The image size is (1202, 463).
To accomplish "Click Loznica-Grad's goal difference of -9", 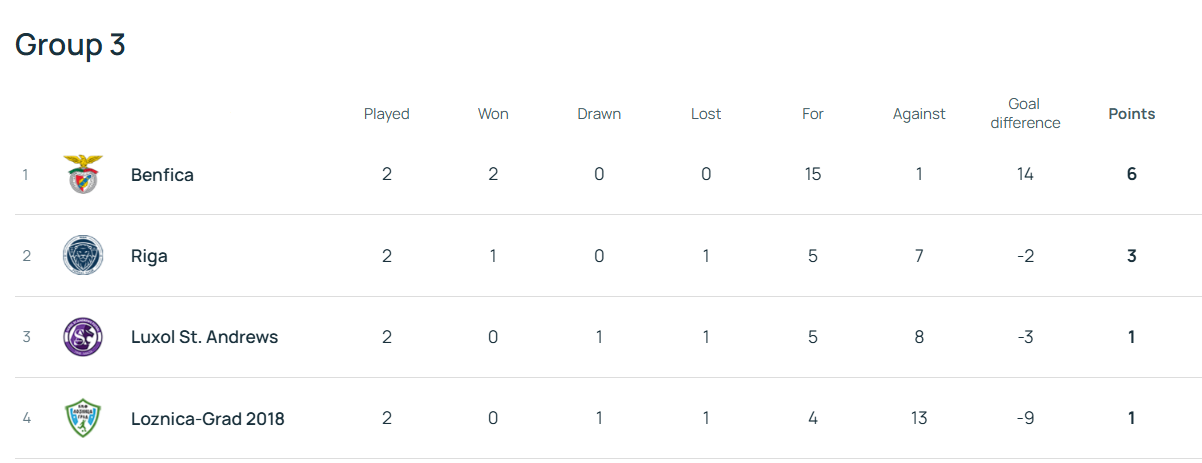I will [x=1025, y=418].
